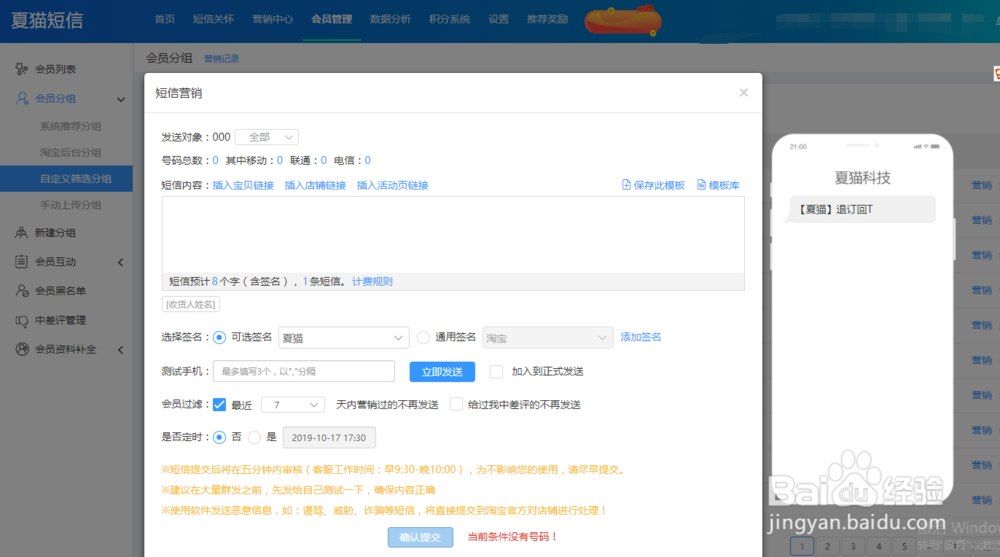Click the 会员分组 person icon in sidebar
1000x557 pixels.
[22, 98]
